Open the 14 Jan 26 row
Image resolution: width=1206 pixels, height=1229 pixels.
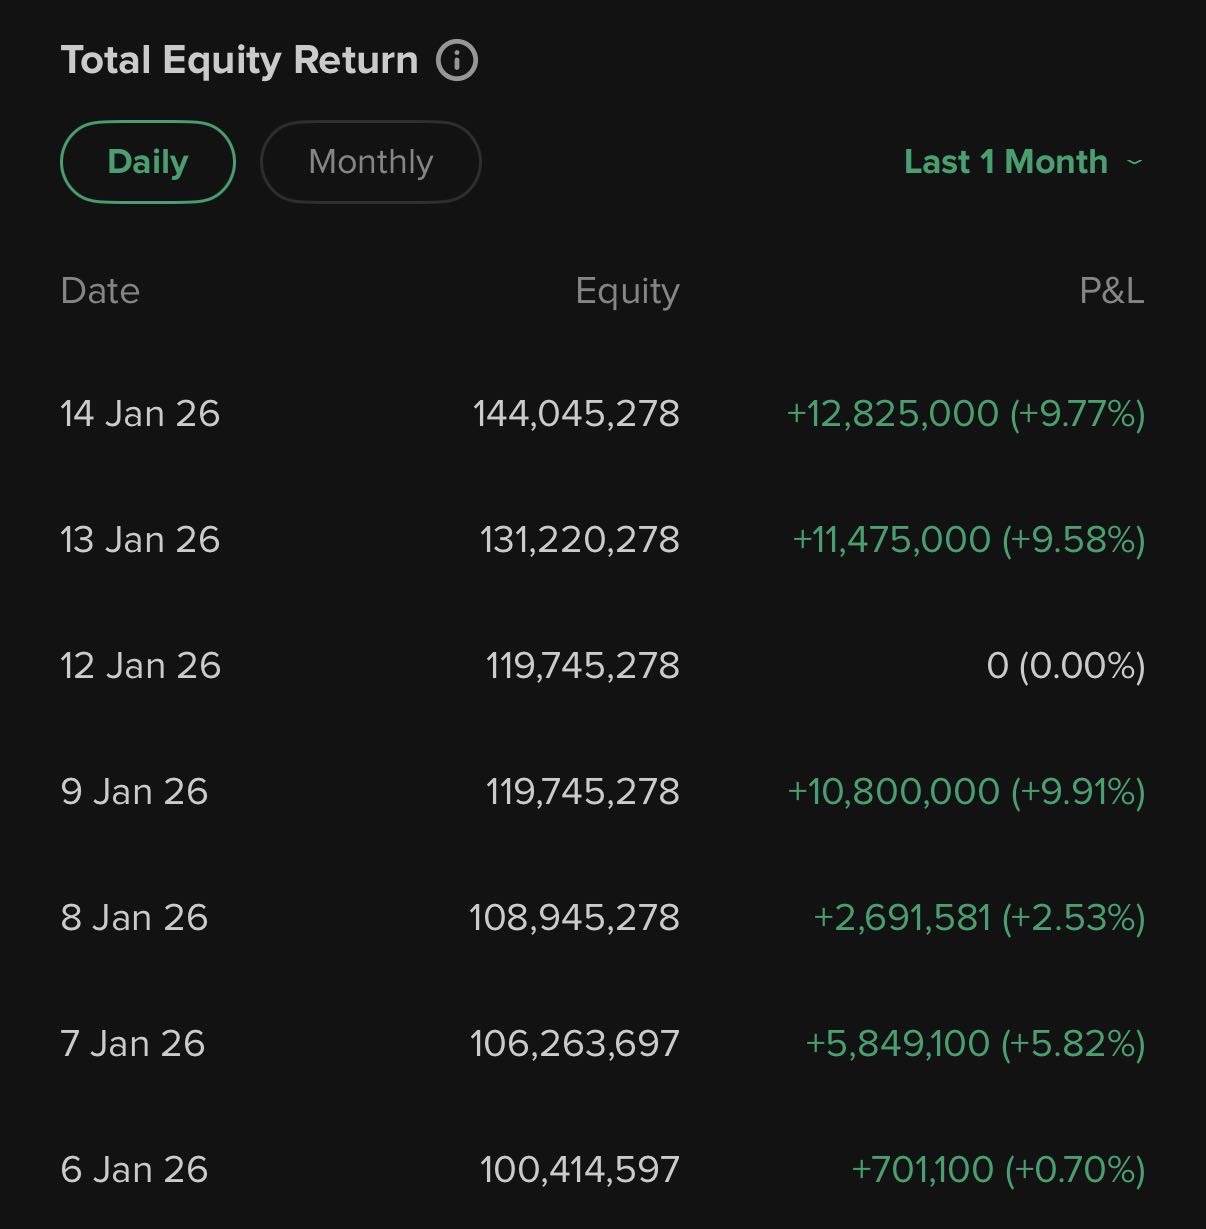(140, 414)
